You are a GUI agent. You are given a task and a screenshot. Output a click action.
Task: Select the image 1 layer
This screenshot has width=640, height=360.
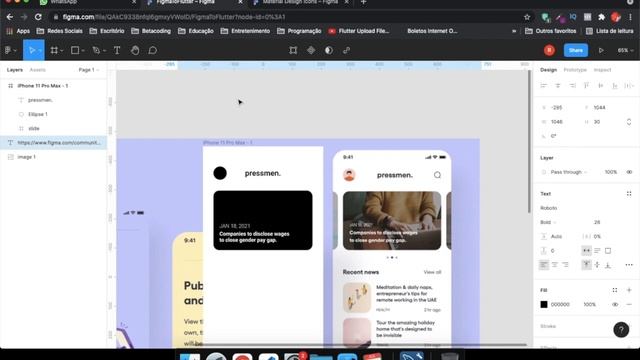[27, 157]
